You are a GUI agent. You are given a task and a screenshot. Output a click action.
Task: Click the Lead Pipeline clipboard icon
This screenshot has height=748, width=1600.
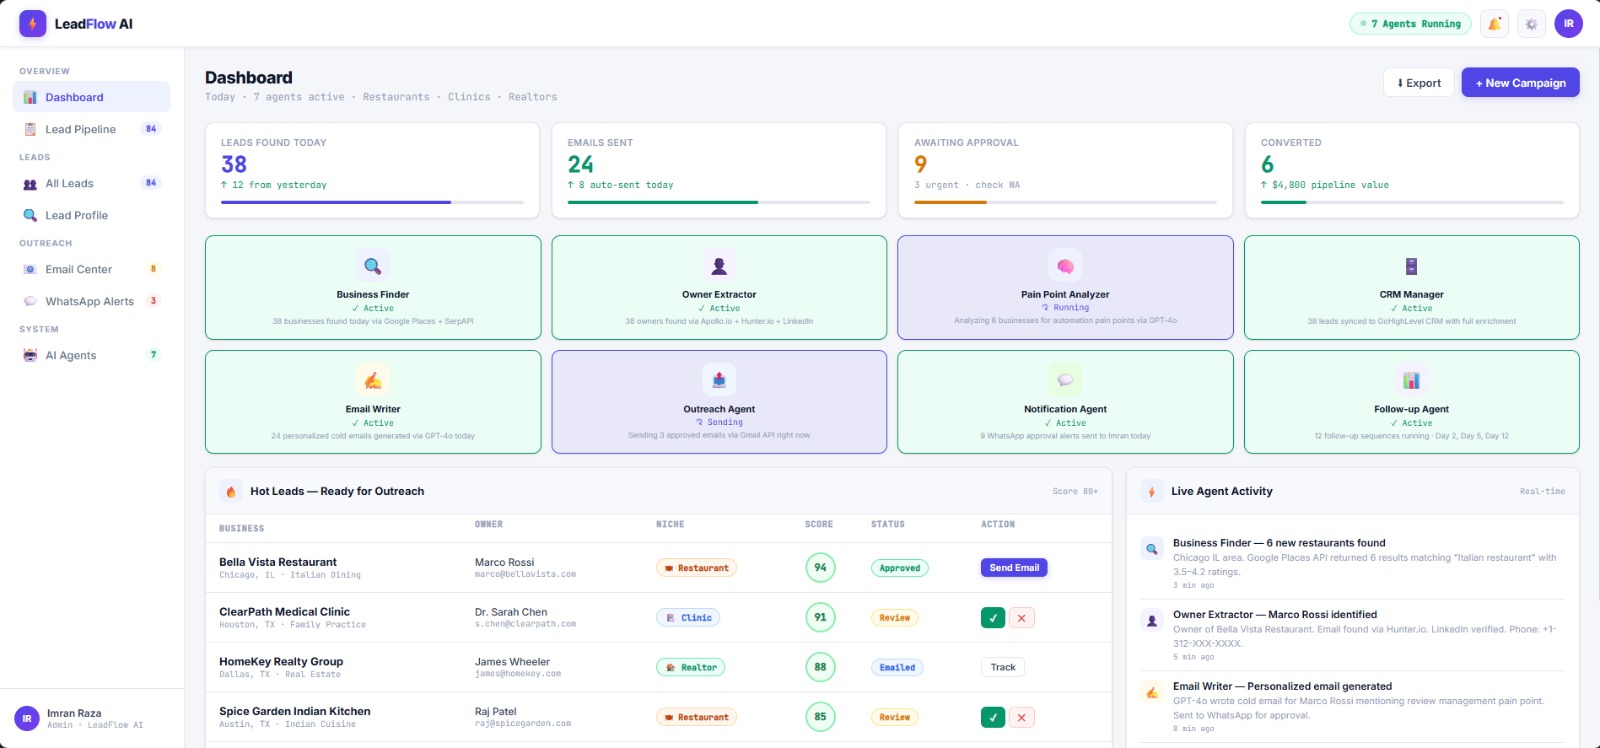(30, 129)
